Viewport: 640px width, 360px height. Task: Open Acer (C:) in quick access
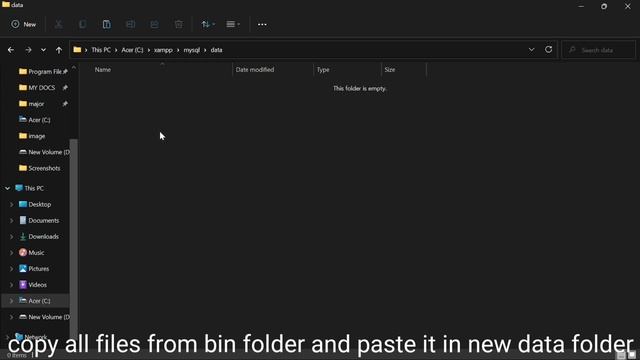click(35, 120)
